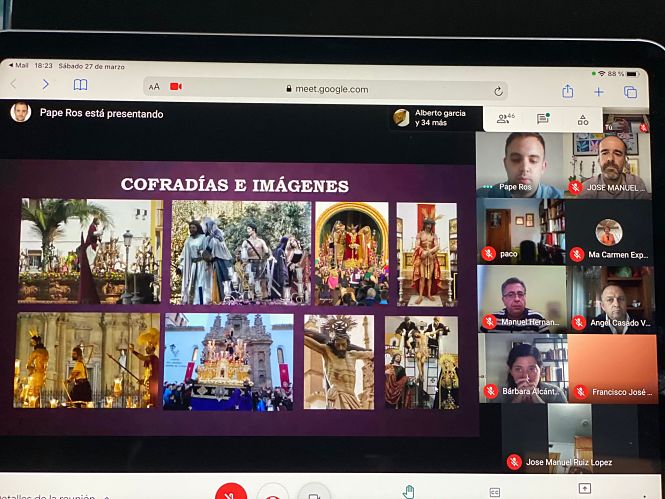665x499 pixels.
Task: Toggle the microphone mute button
Action: (x=231, y=493)
